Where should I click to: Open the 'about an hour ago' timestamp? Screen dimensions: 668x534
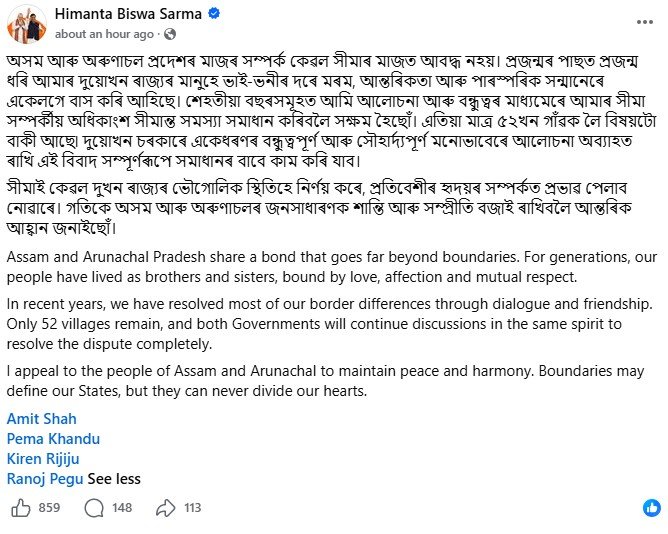104,35
